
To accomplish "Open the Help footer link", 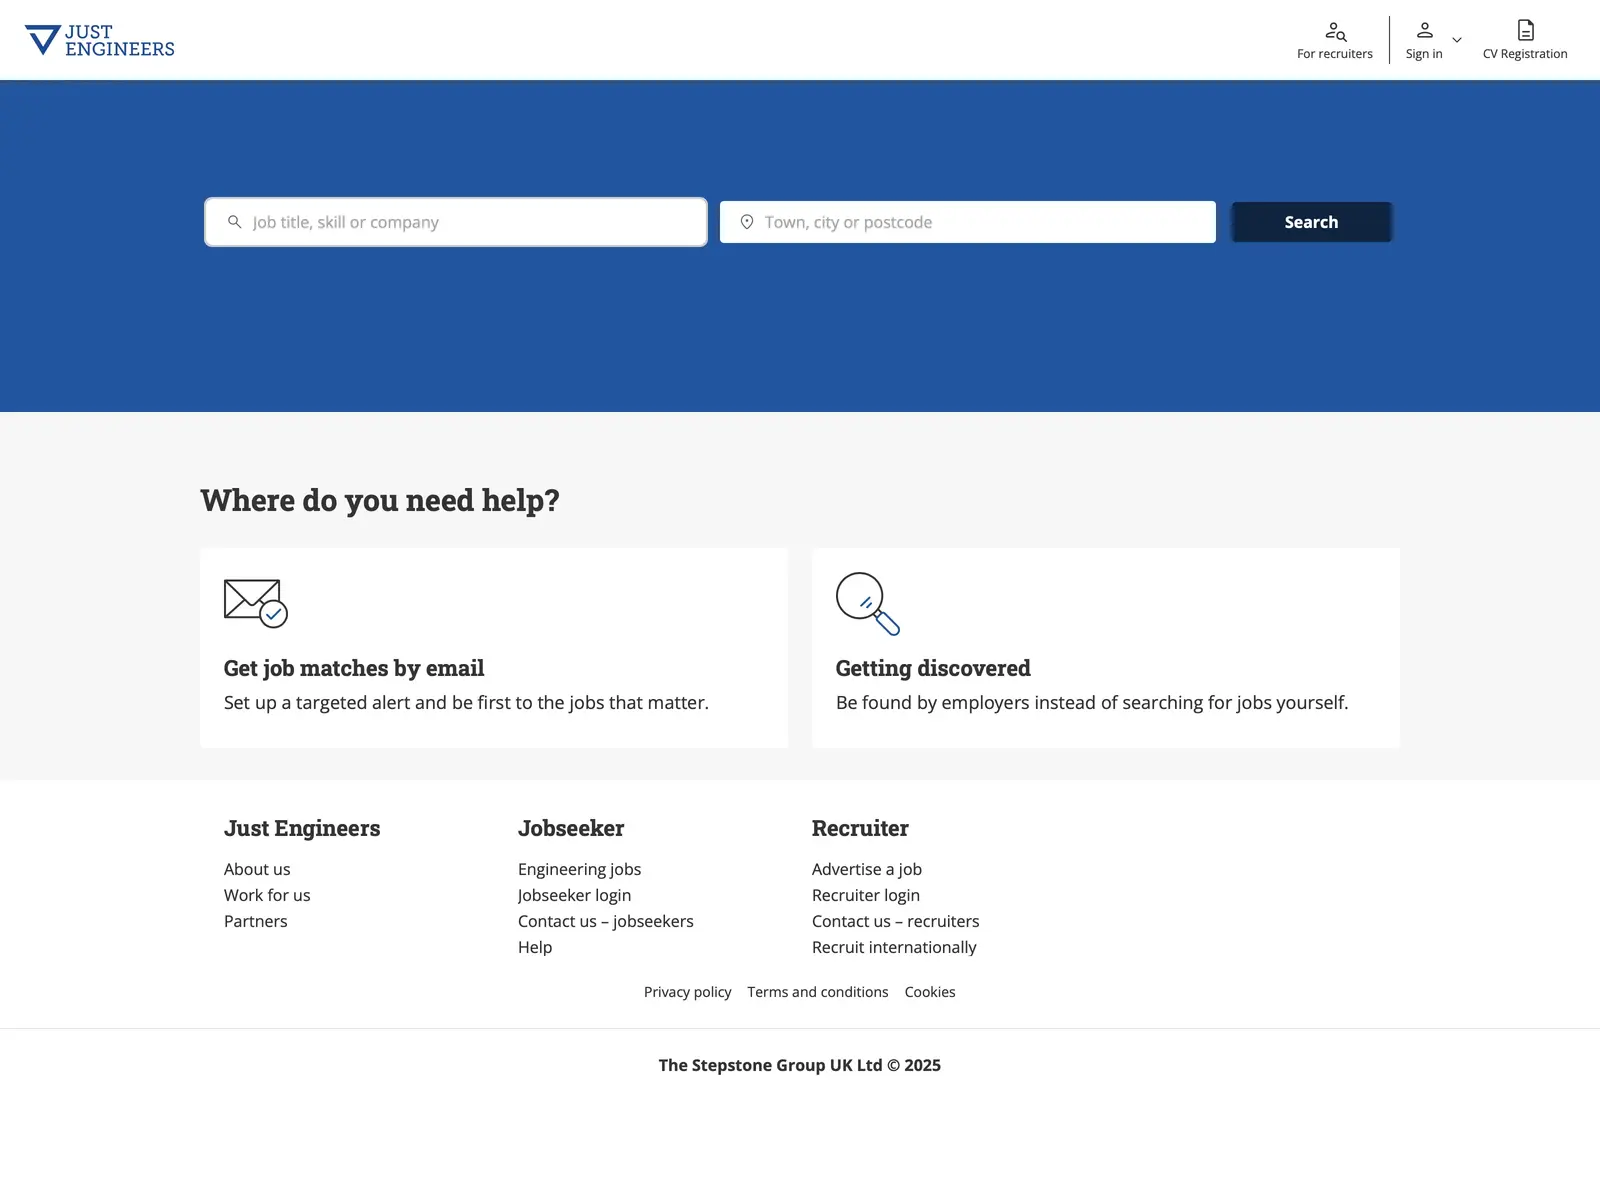I will pos(535,947).
